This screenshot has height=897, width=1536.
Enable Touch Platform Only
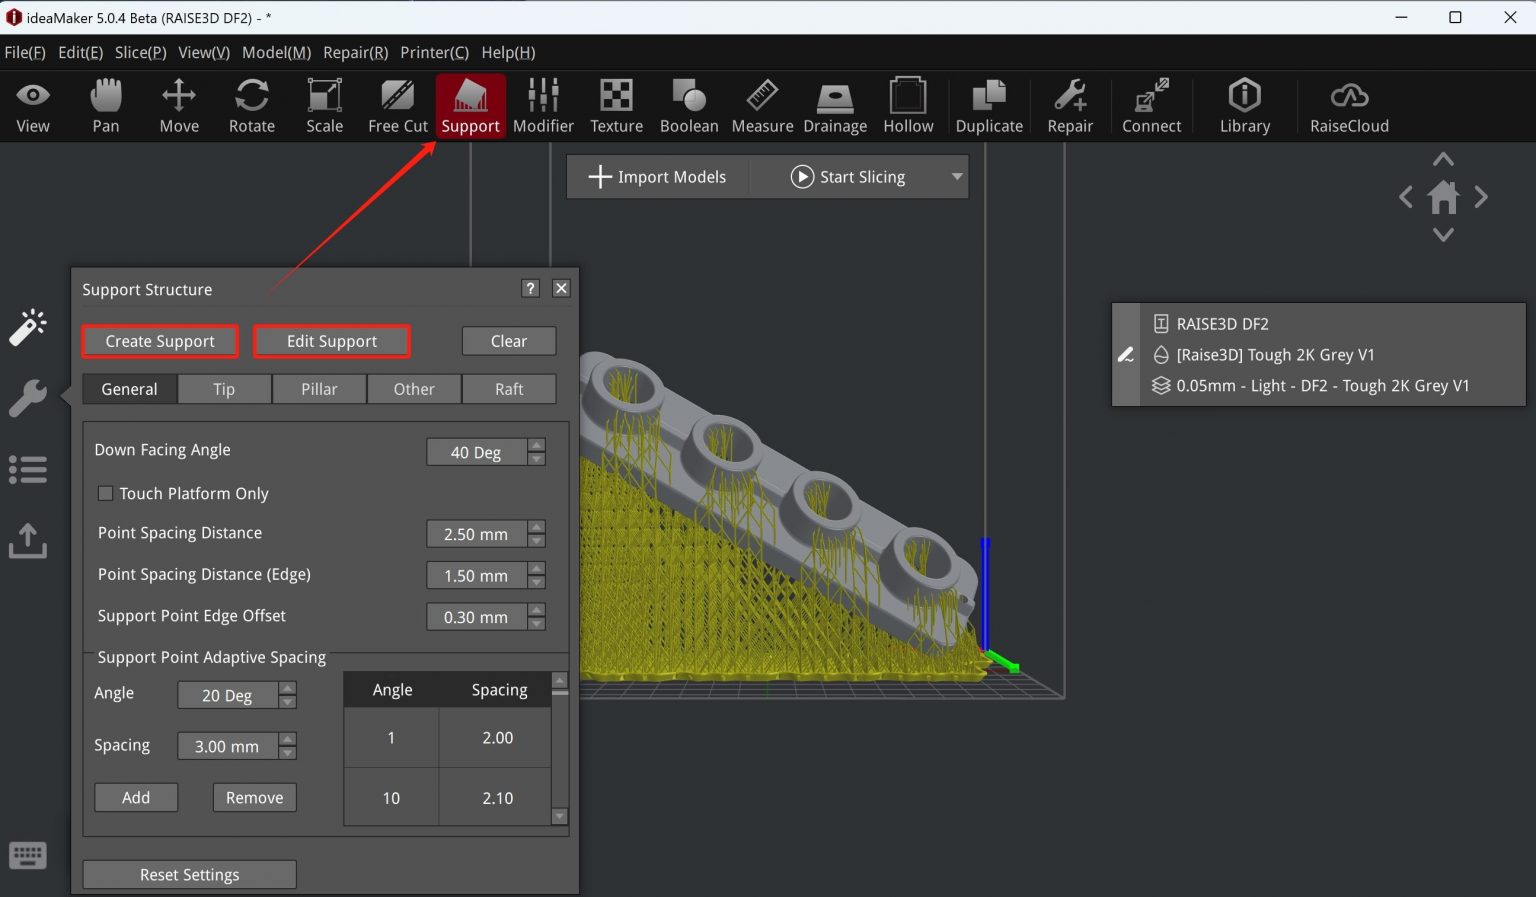click(x=105, y=493)
